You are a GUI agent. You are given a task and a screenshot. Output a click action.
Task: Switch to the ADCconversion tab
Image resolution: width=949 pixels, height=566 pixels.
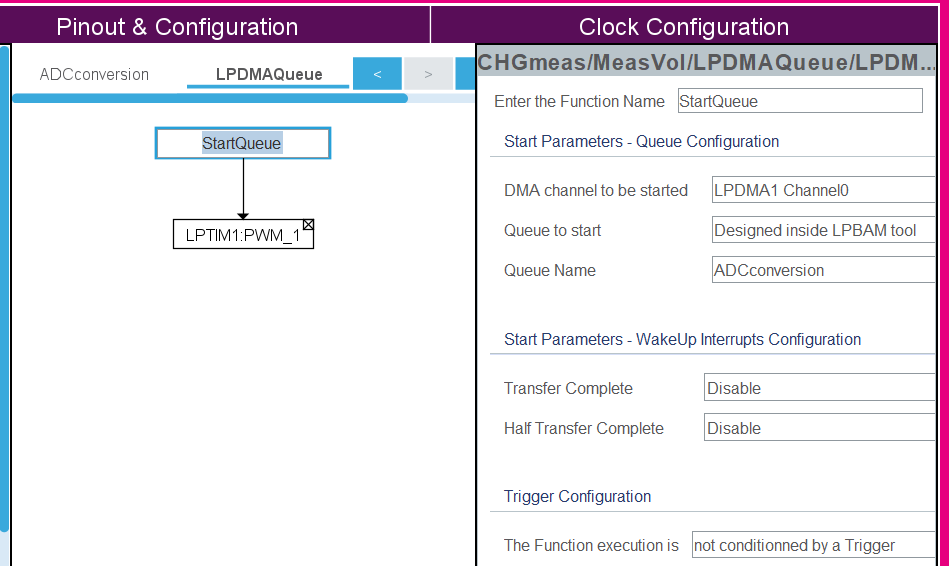tap(94, 74)
